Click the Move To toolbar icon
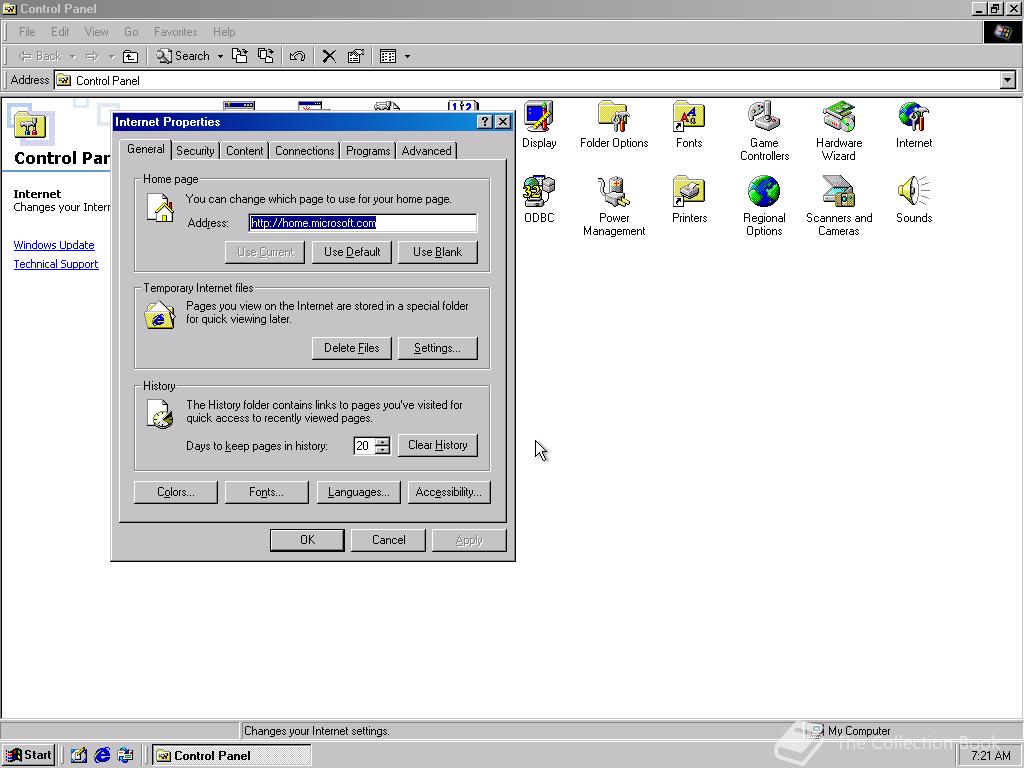Viewport: 1024px width, 768px height. [x=240, y=56]
